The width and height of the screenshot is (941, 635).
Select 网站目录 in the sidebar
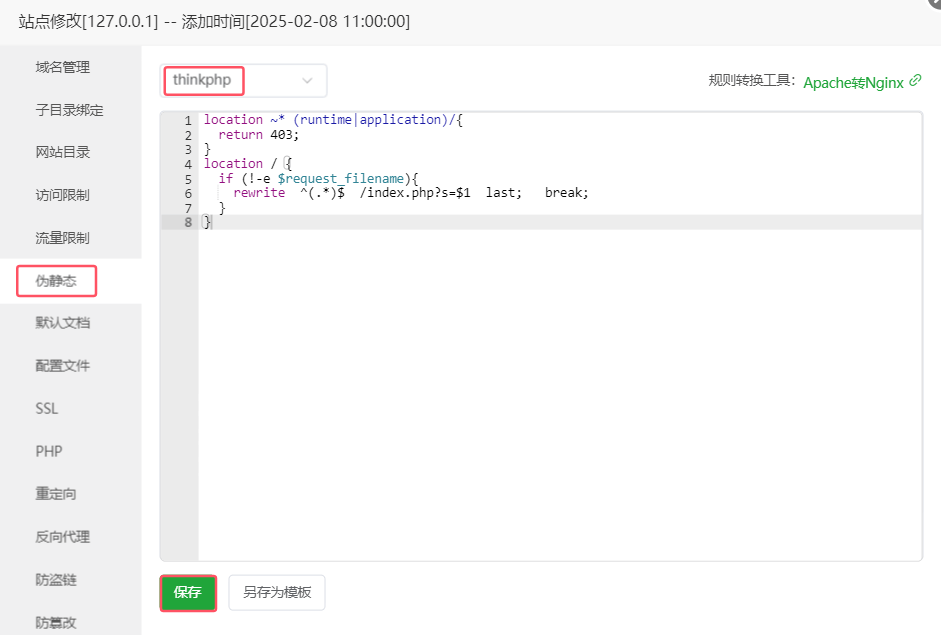pyautogui.click(x=62, y=152)
